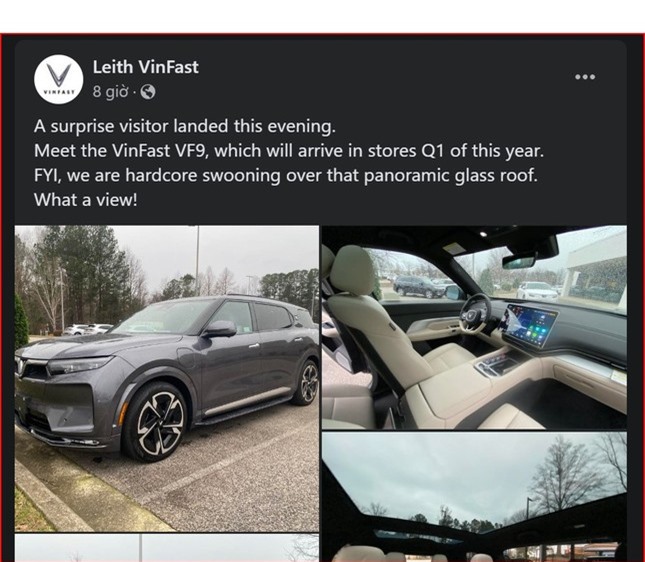645x562 pixels.
Task: Click the VinFast logo on car grille
Action: coord(20,366)
